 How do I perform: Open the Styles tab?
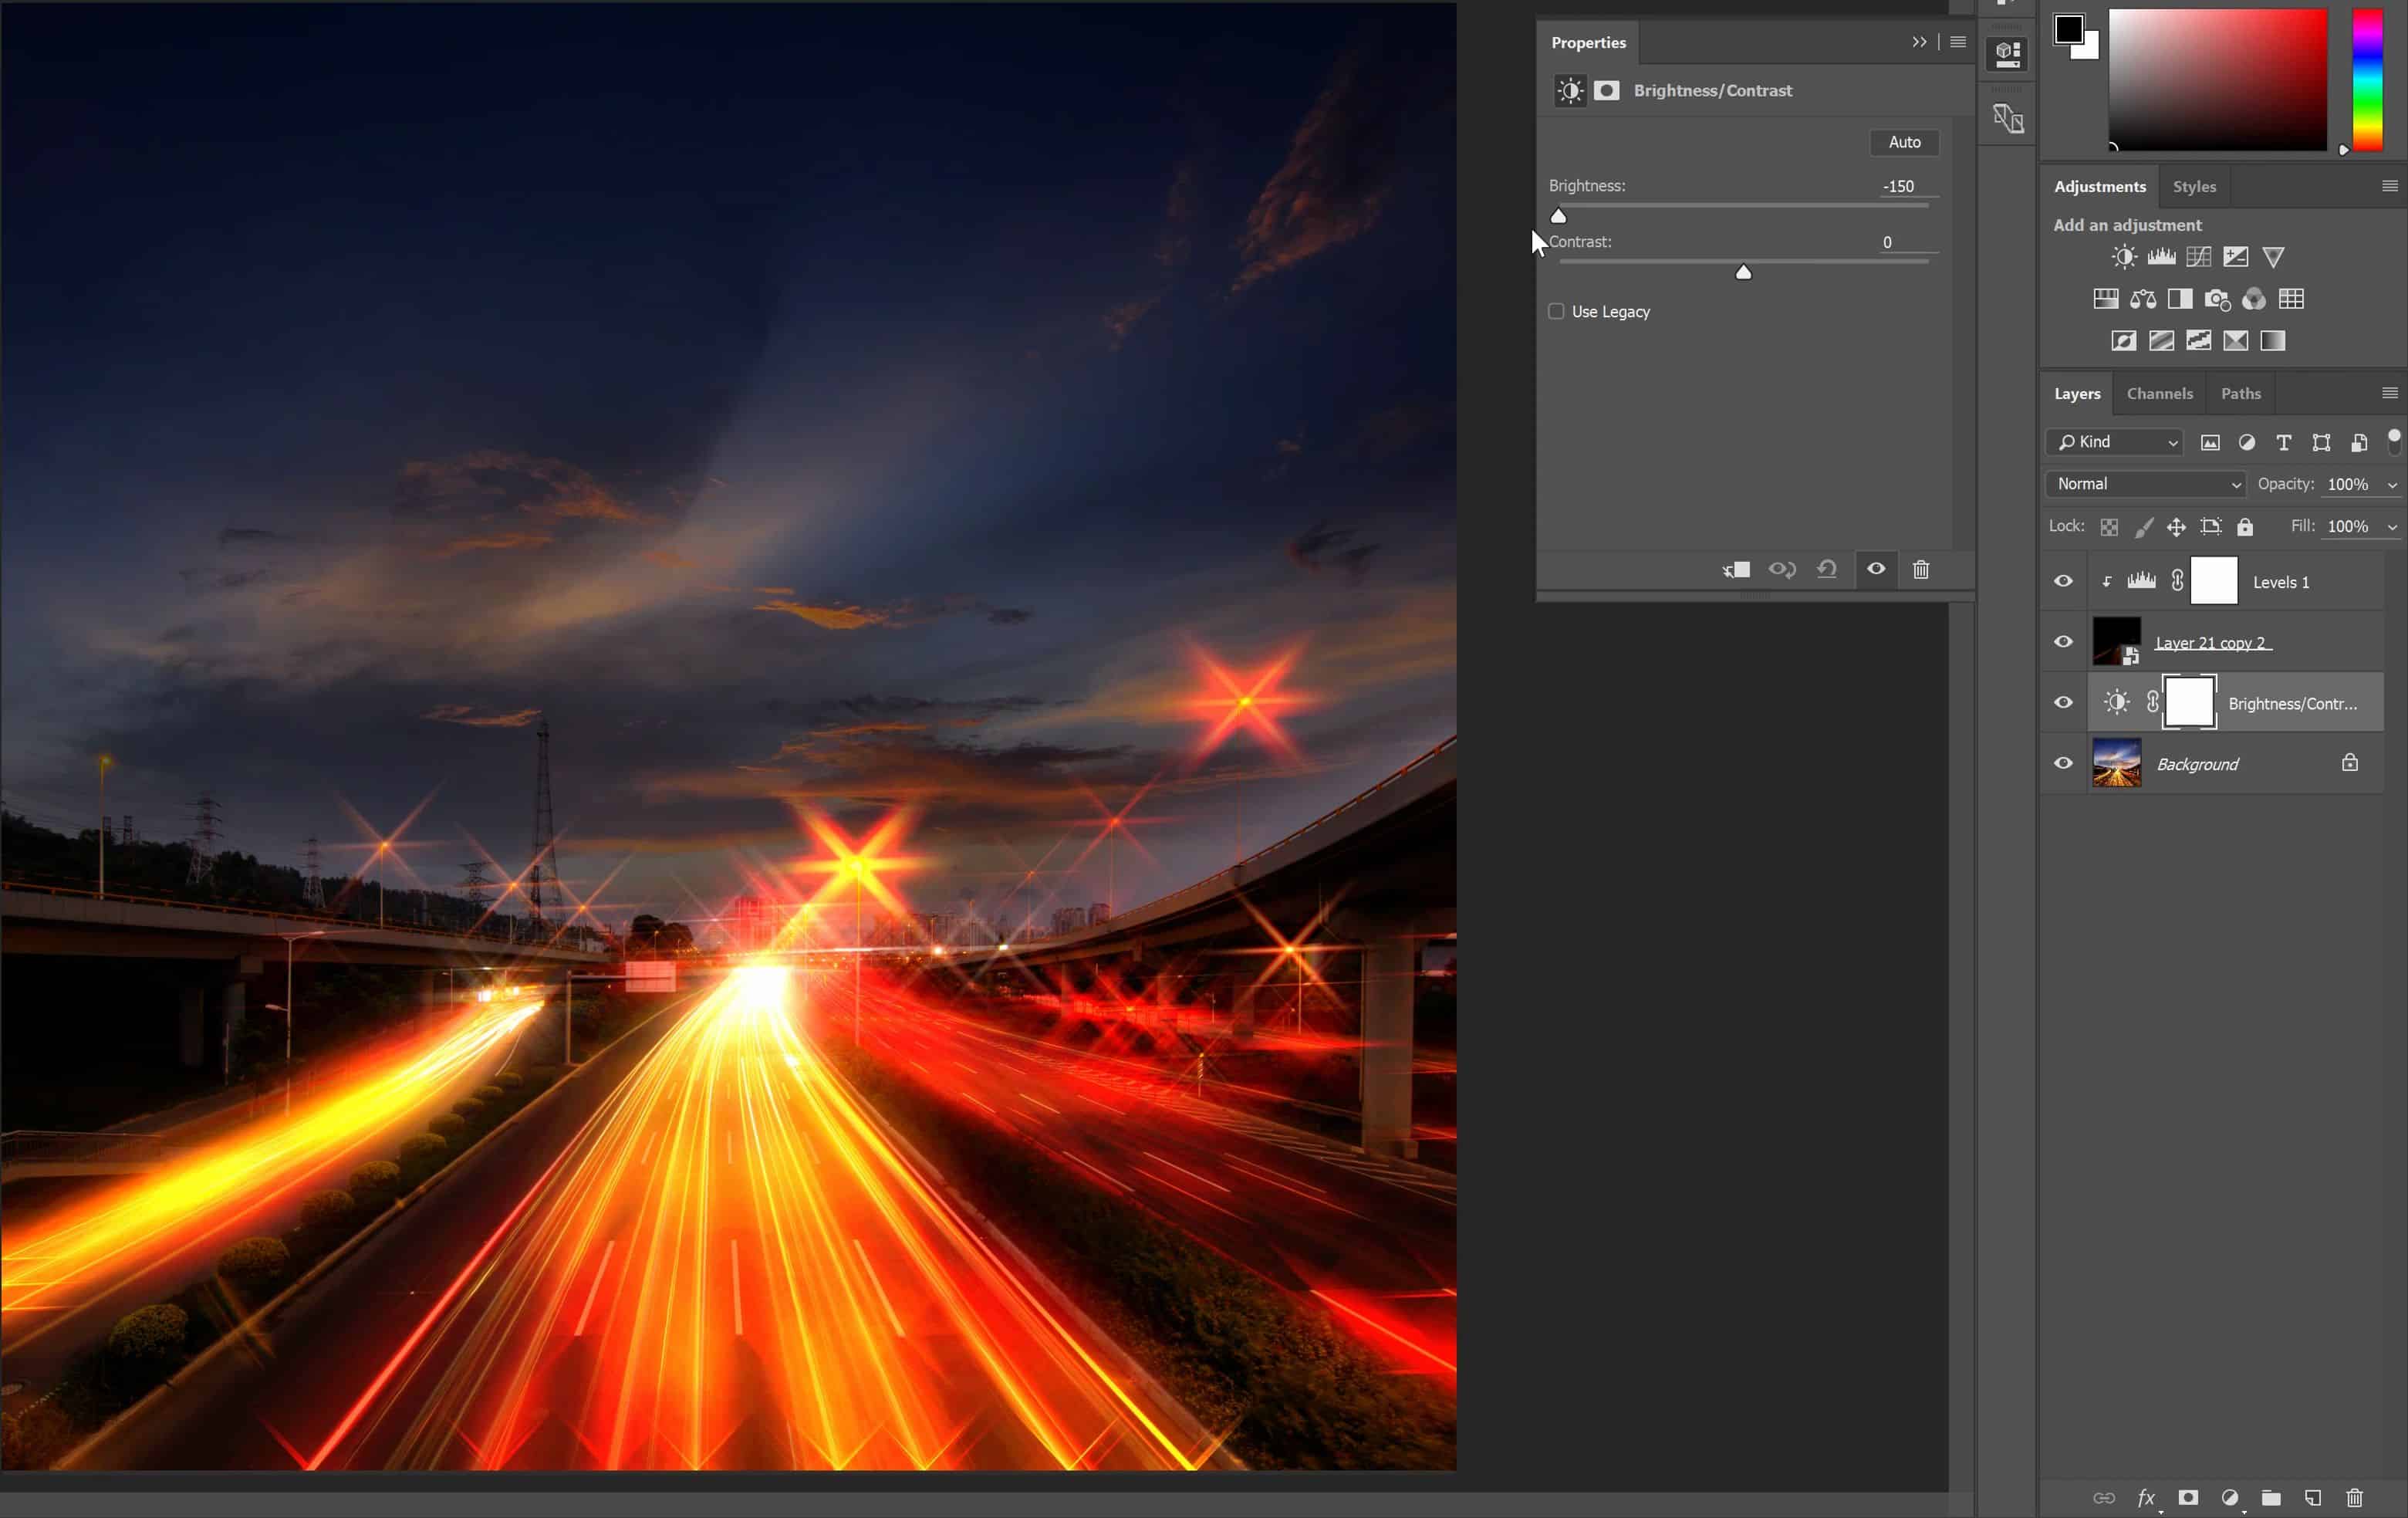click(x=2194, y=186)
